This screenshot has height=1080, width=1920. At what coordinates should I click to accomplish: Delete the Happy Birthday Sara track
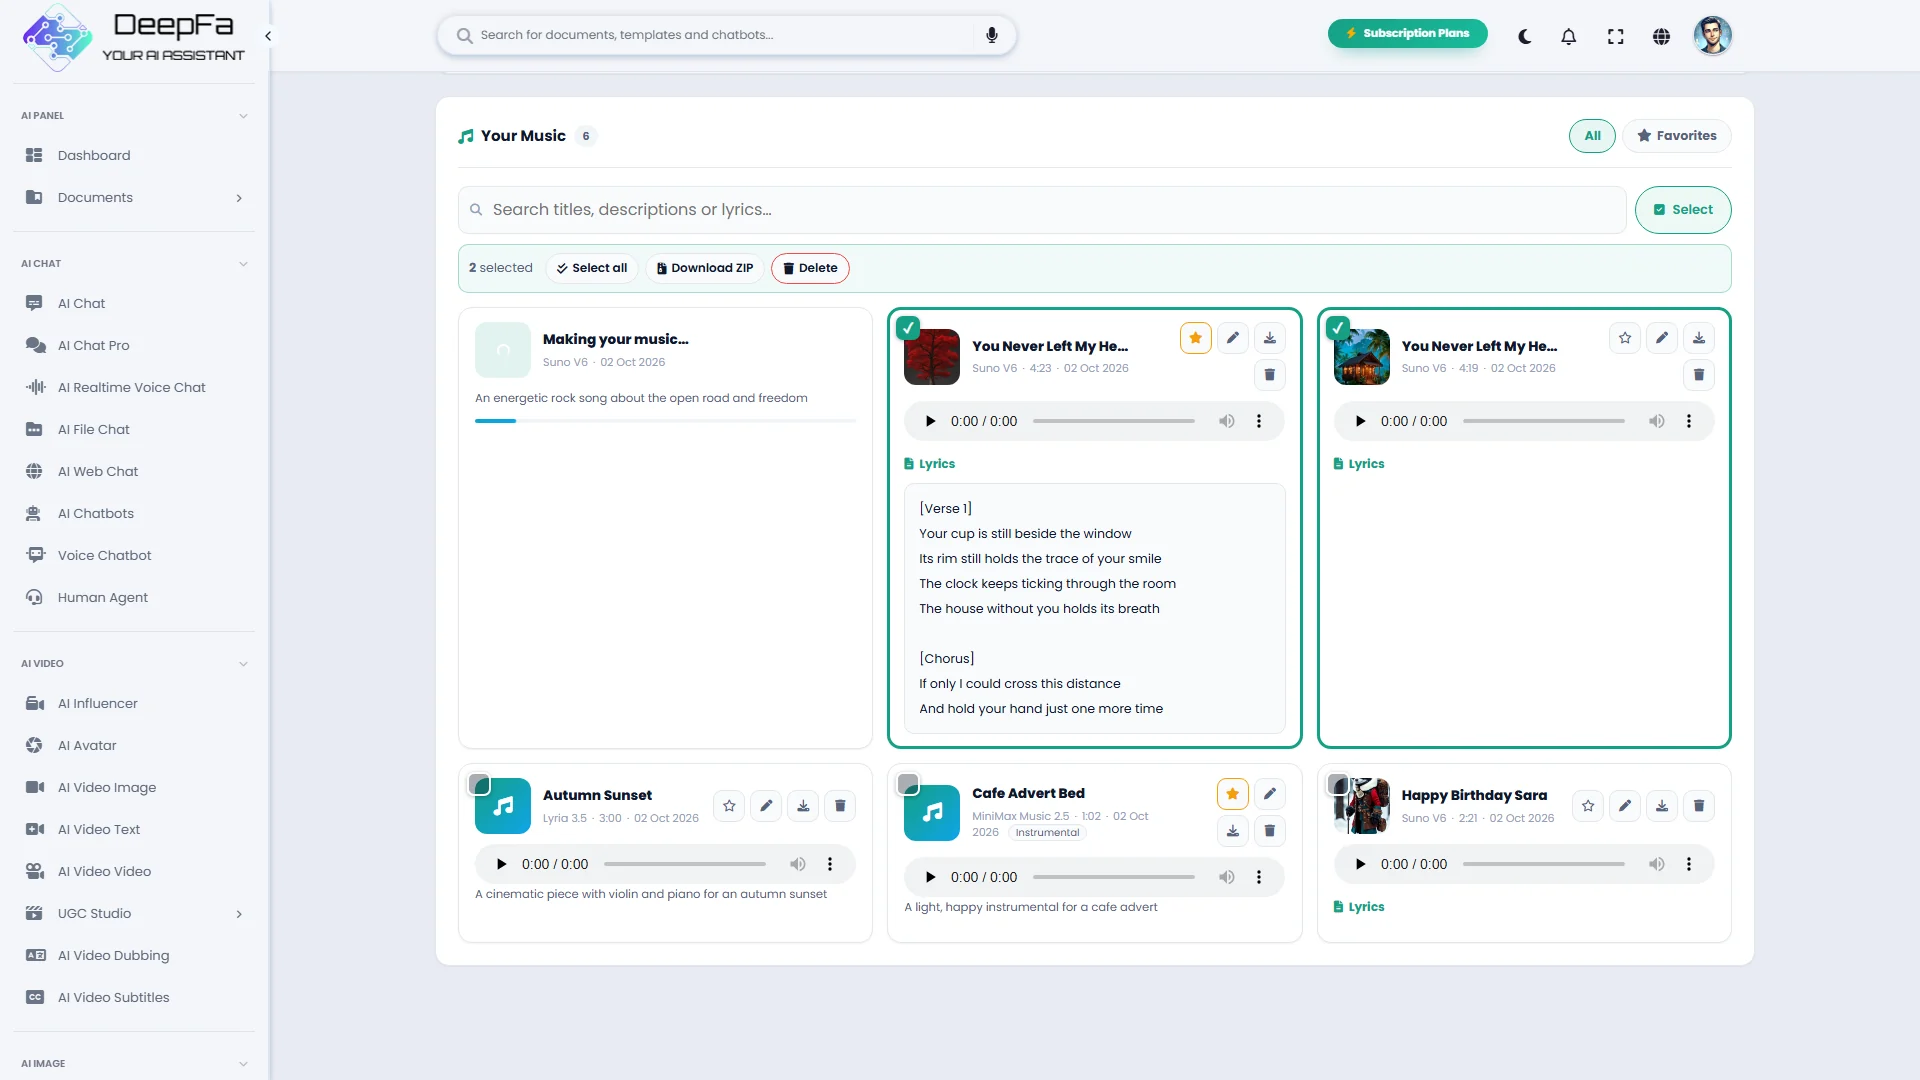tap(1698, 806)
